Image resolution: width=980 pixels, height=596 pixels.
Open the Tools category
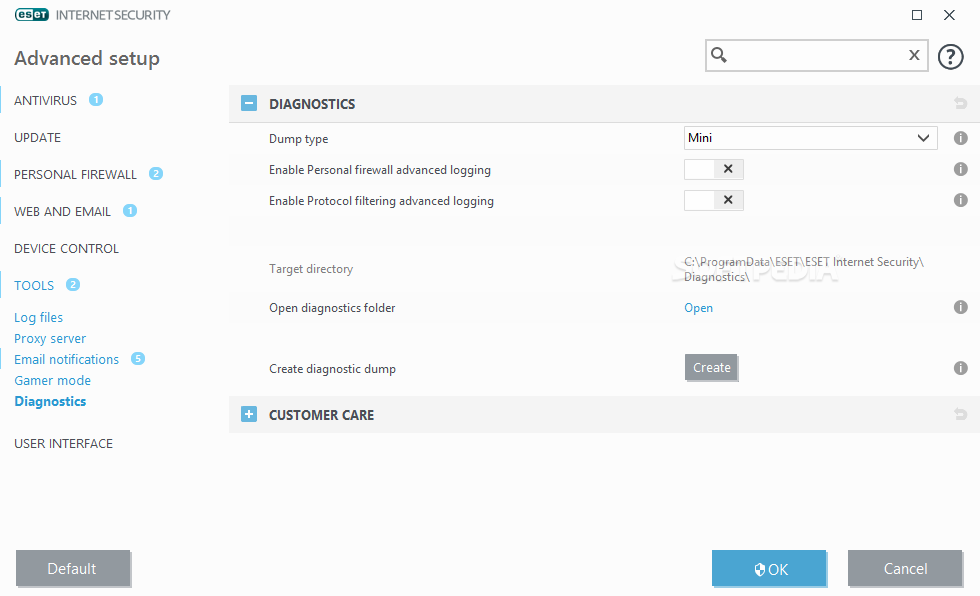click(x=34, y=286)
